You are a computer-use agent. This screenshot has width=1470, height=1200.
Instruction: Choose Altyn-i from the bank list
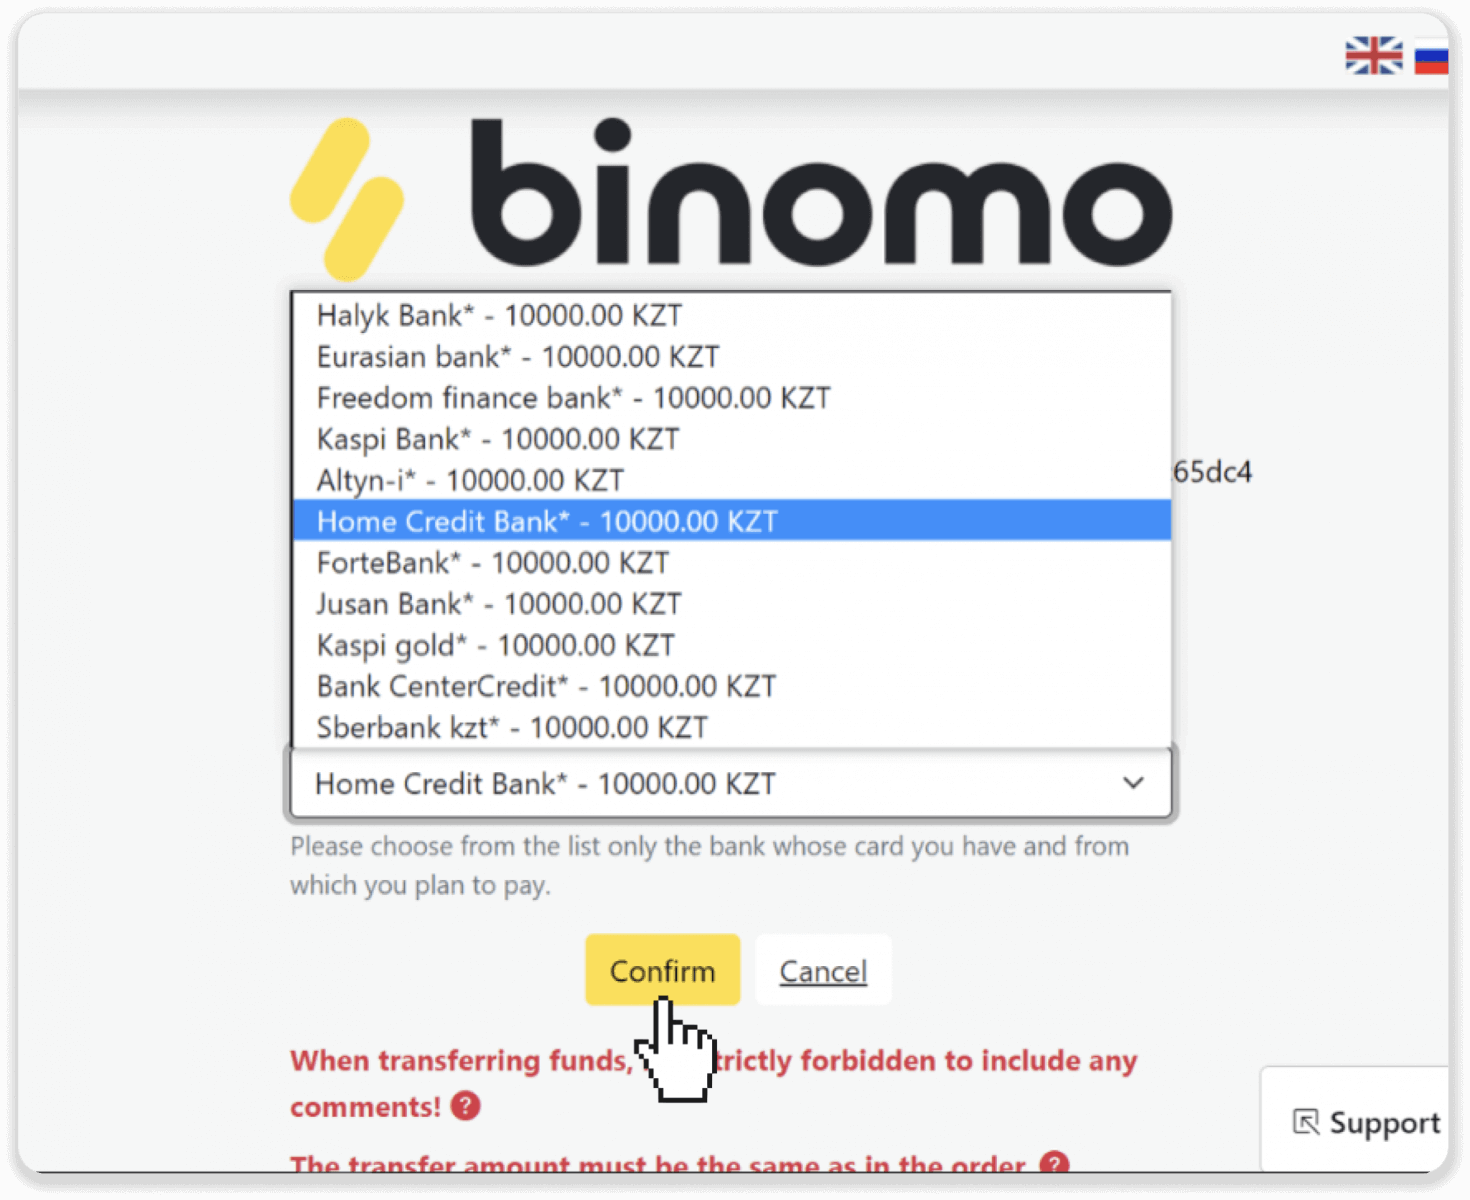coord(731,480)
